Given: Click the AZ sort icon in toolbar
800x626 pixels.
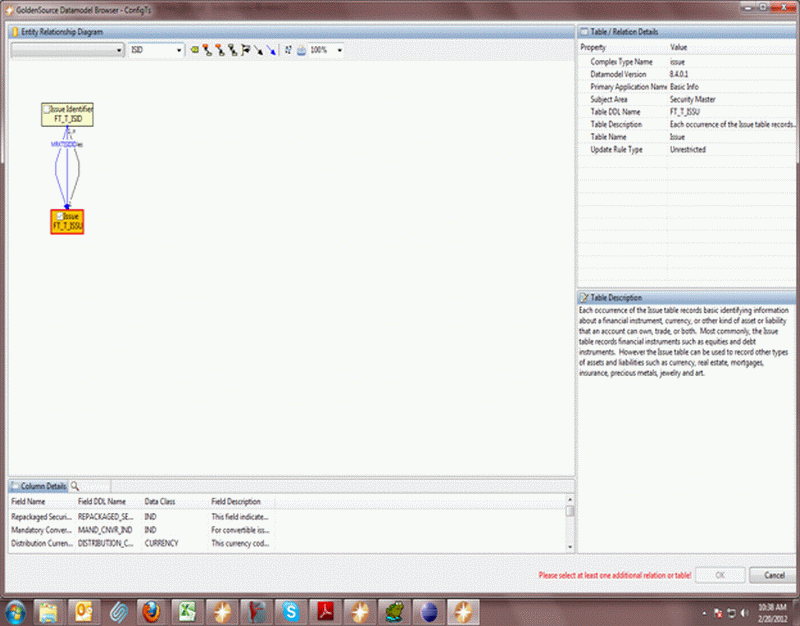Looking at the screenshot, I should click(288, 50).
